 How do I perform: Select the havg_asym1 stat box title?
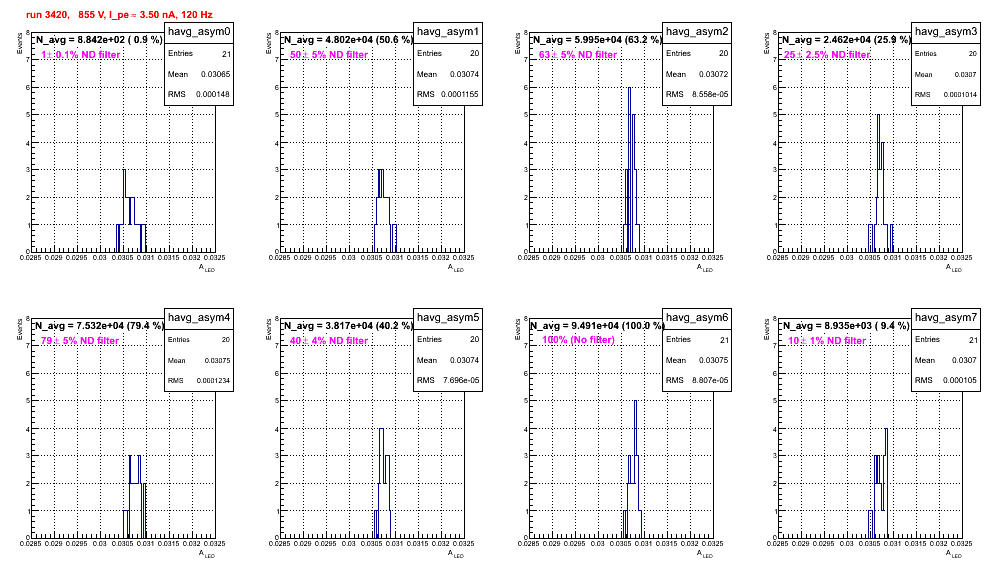(448, 31)
